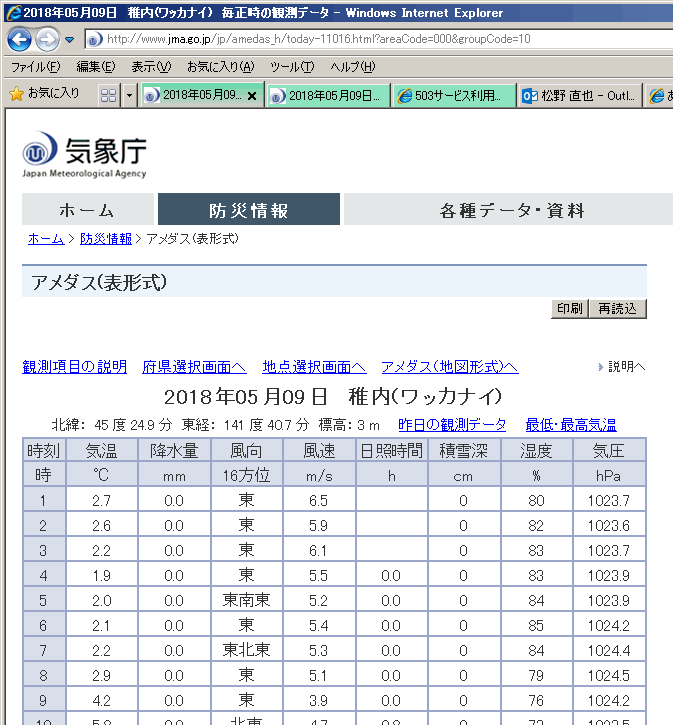Open the ヘルプ(H) menu

353,67
